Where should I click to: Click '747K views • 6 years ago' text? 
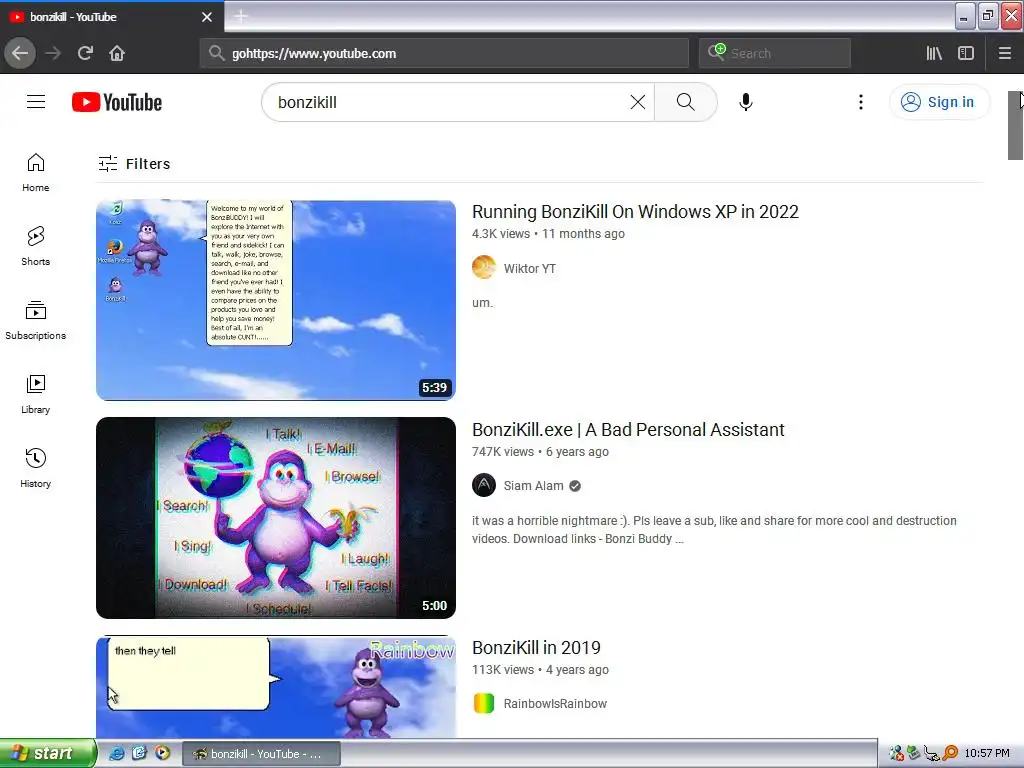(x=540, y=451)
